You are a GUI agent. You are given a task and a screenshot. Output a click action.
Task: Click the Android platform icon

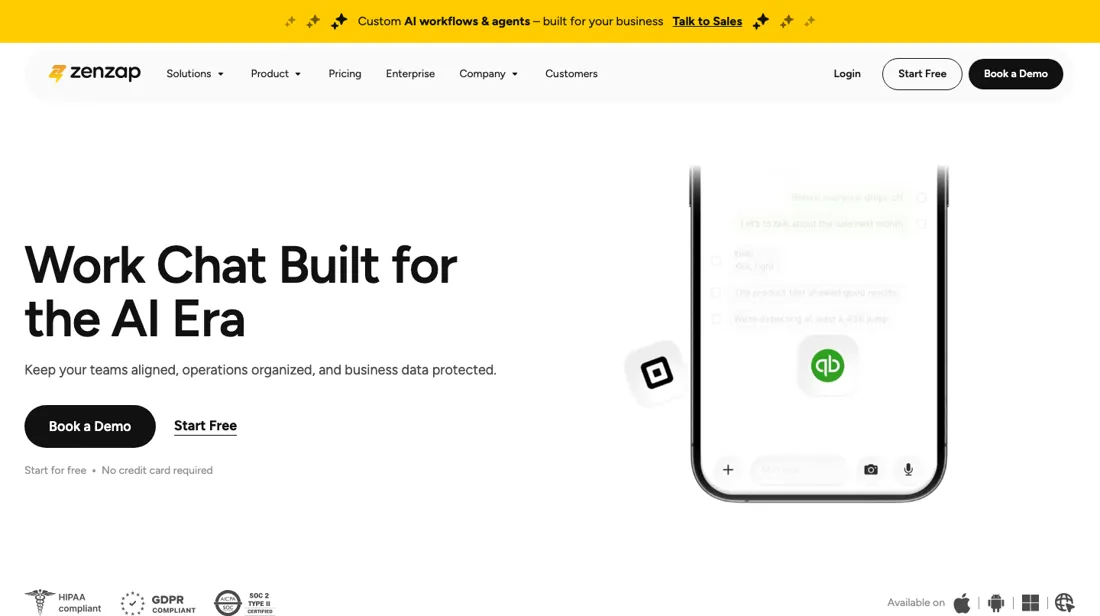point(996,603)
